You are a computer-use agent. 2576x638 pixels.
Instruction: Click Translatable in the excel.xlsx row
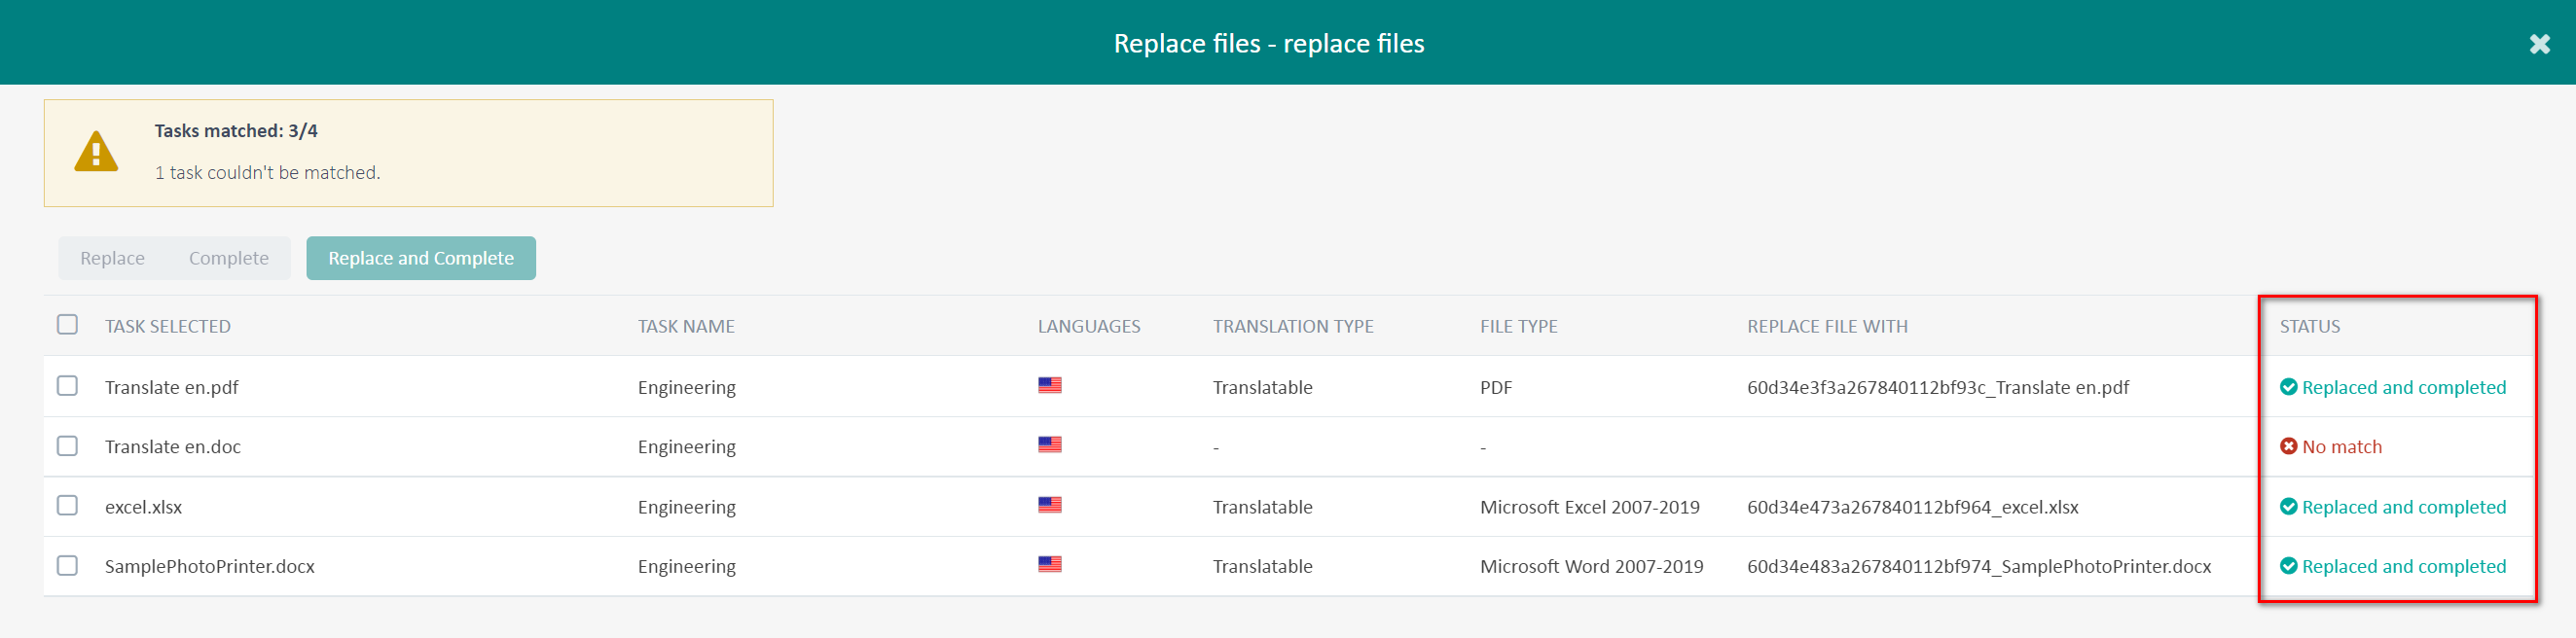[x=1263, y=507]
